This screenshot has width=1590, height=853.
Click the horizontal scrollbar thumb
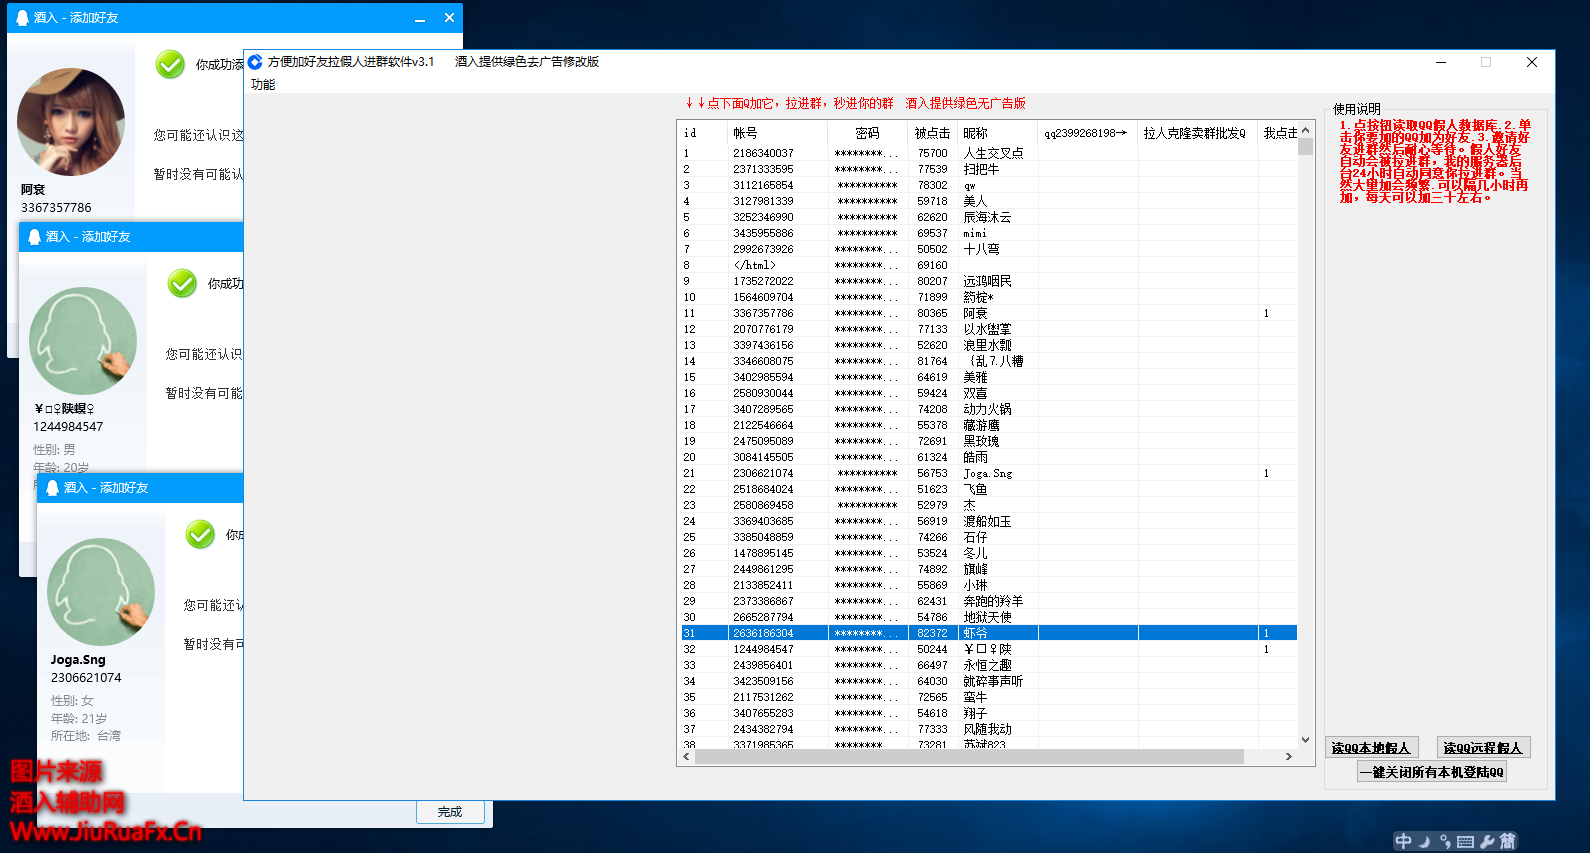tap(969, 757)
